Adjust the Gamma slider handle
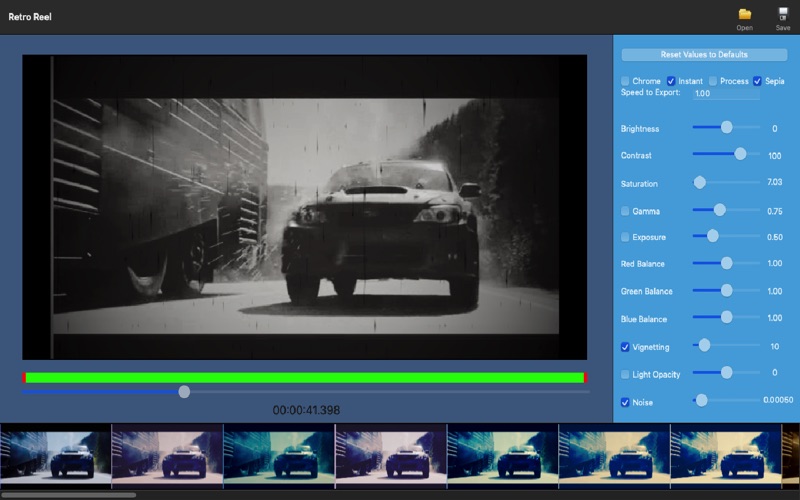 pyautogui.click(x=719, y=210)
